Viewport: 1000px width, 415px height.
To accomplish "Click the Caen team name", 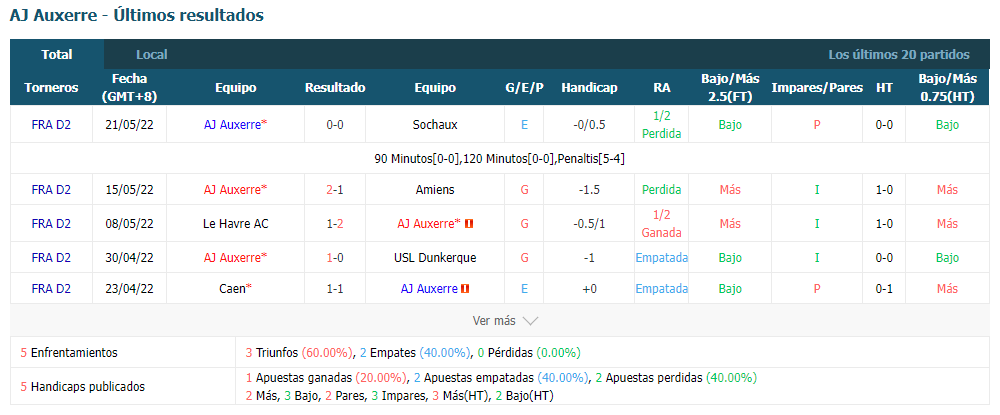I will point(232,289).
